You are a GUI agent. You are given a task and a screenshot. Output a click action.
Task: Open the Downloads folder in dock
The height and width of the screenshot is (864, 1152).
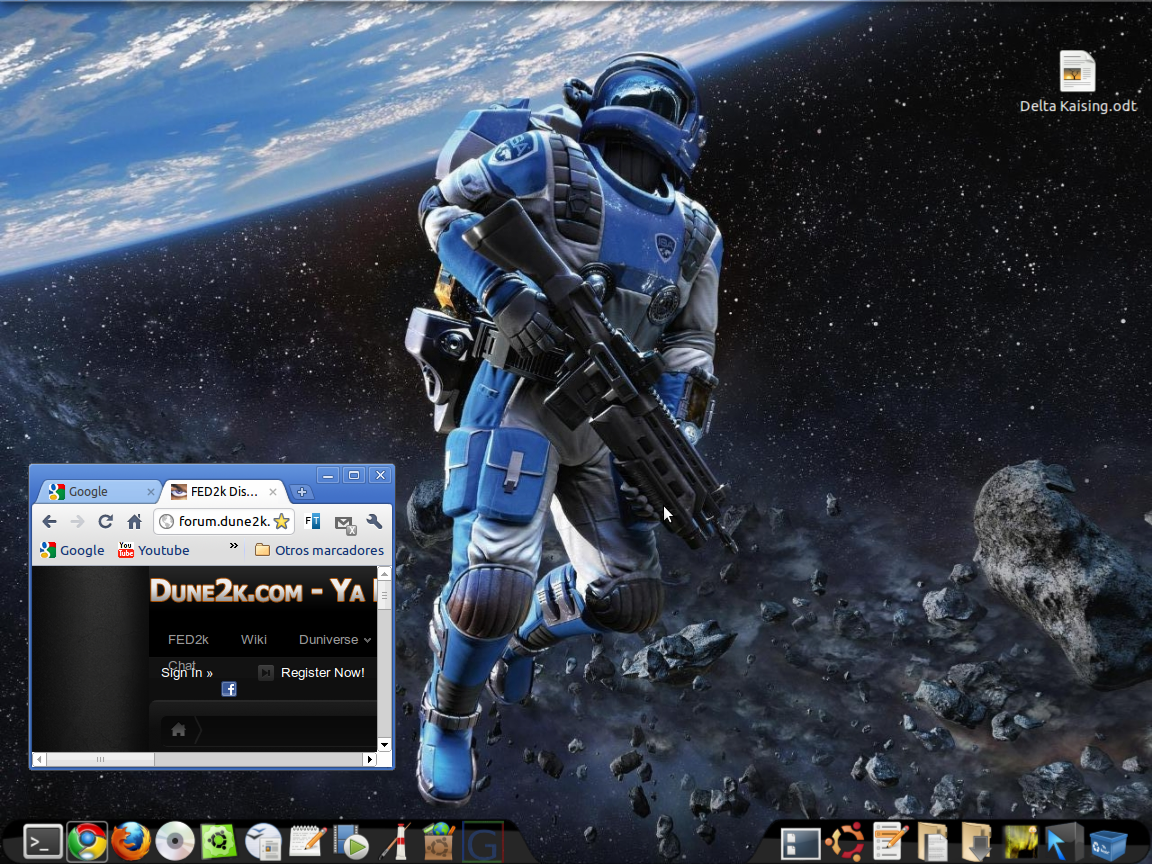976,842
